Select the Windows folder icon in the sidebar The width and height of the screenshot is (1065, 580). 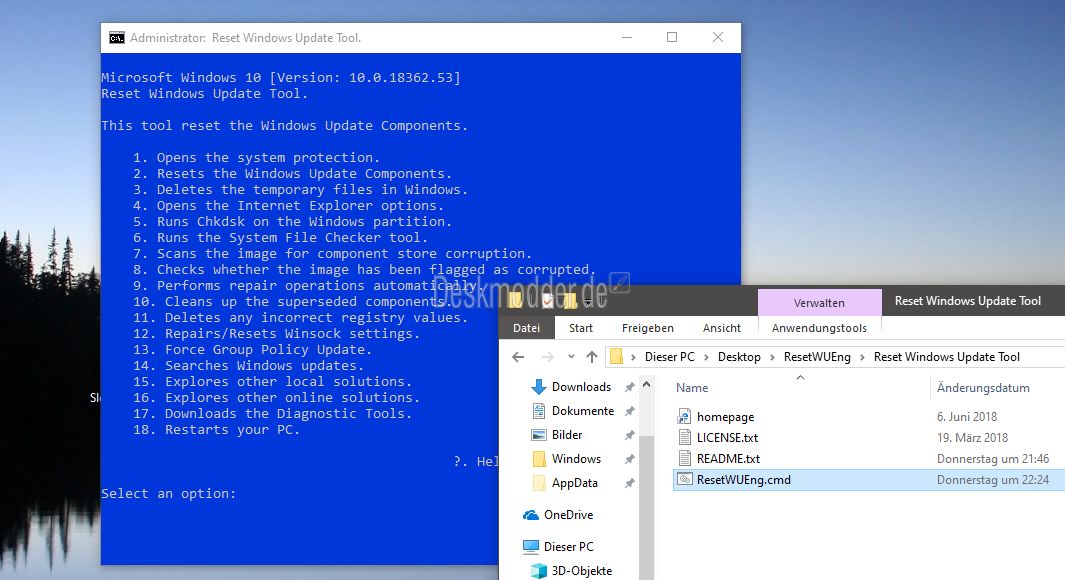[x=539, y=459]
